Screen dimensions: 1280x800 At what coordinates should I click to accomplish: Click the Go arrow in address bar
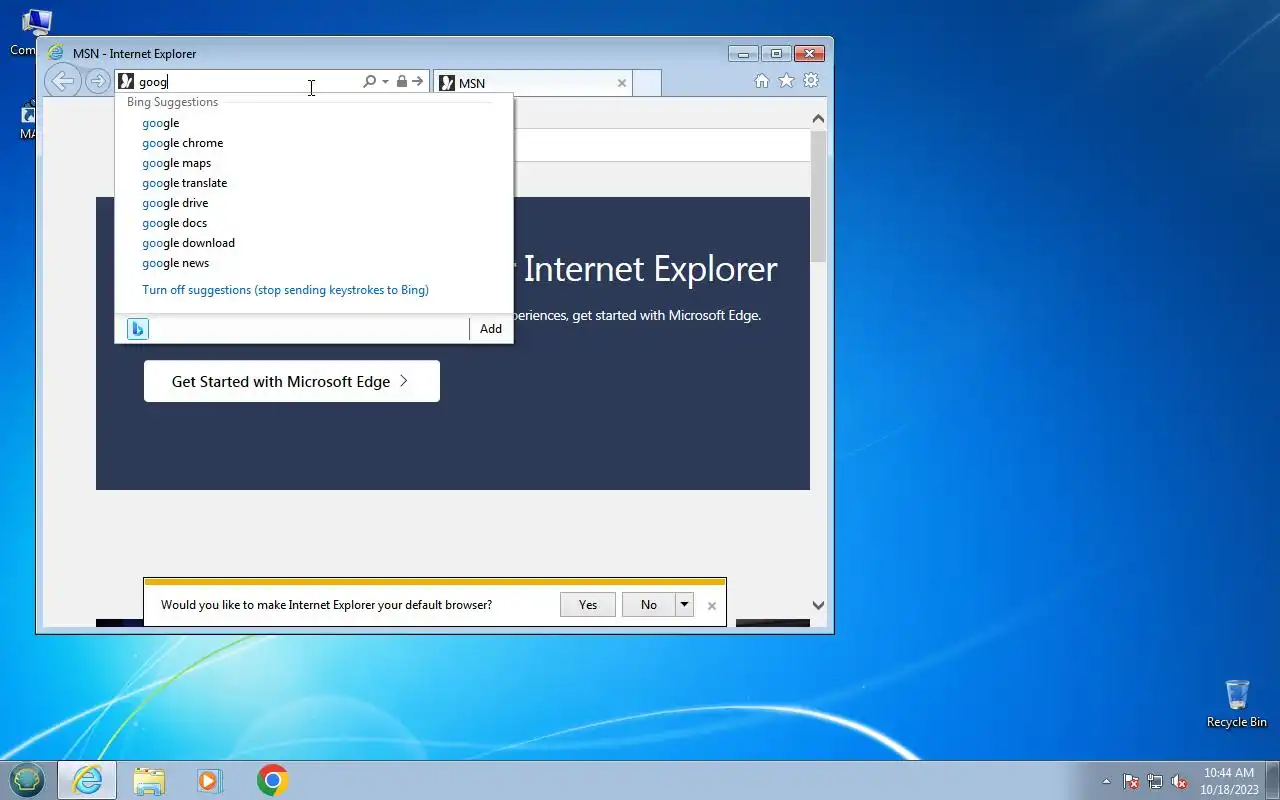point(418,82)
